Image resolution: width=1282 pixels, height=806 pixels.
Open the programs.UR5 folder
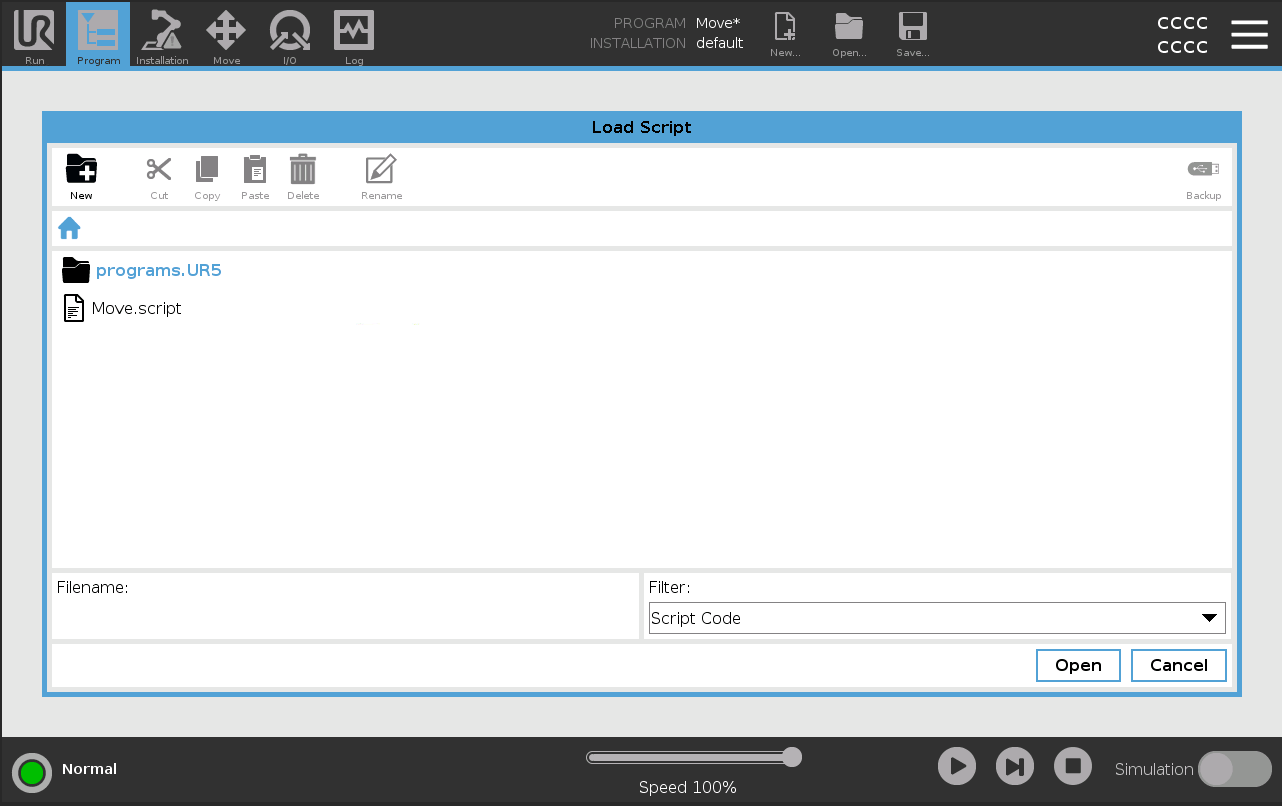tap(141, 270)
